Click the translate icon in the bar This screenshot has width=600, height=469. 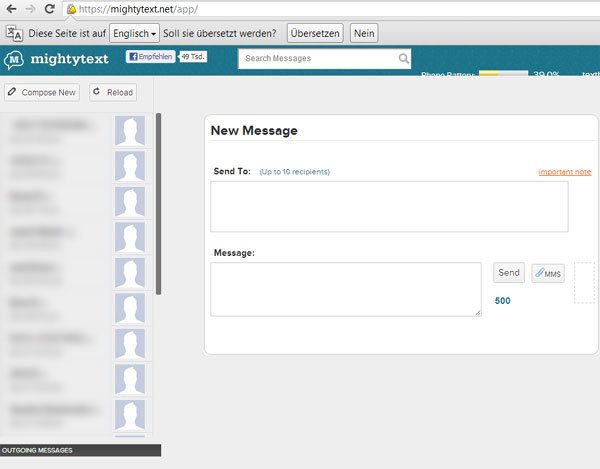(x=15, y=33)
